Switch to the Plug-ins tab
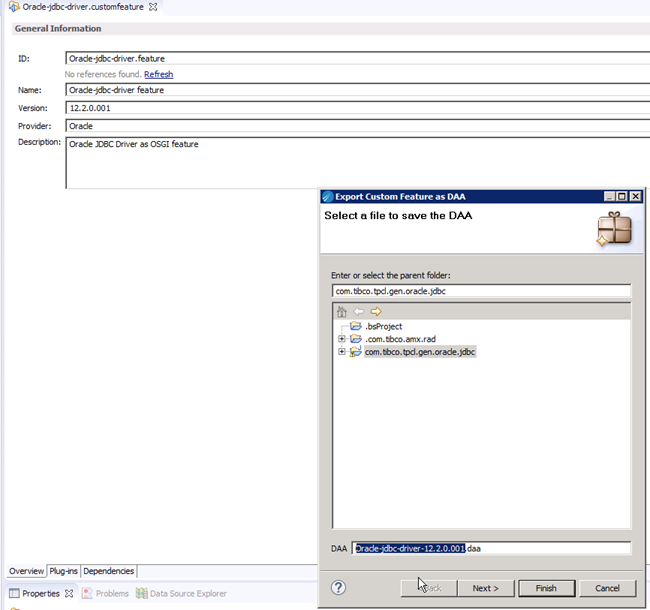Screen dimensions: 650x610 pyautogui.click(x=63, y=571)
